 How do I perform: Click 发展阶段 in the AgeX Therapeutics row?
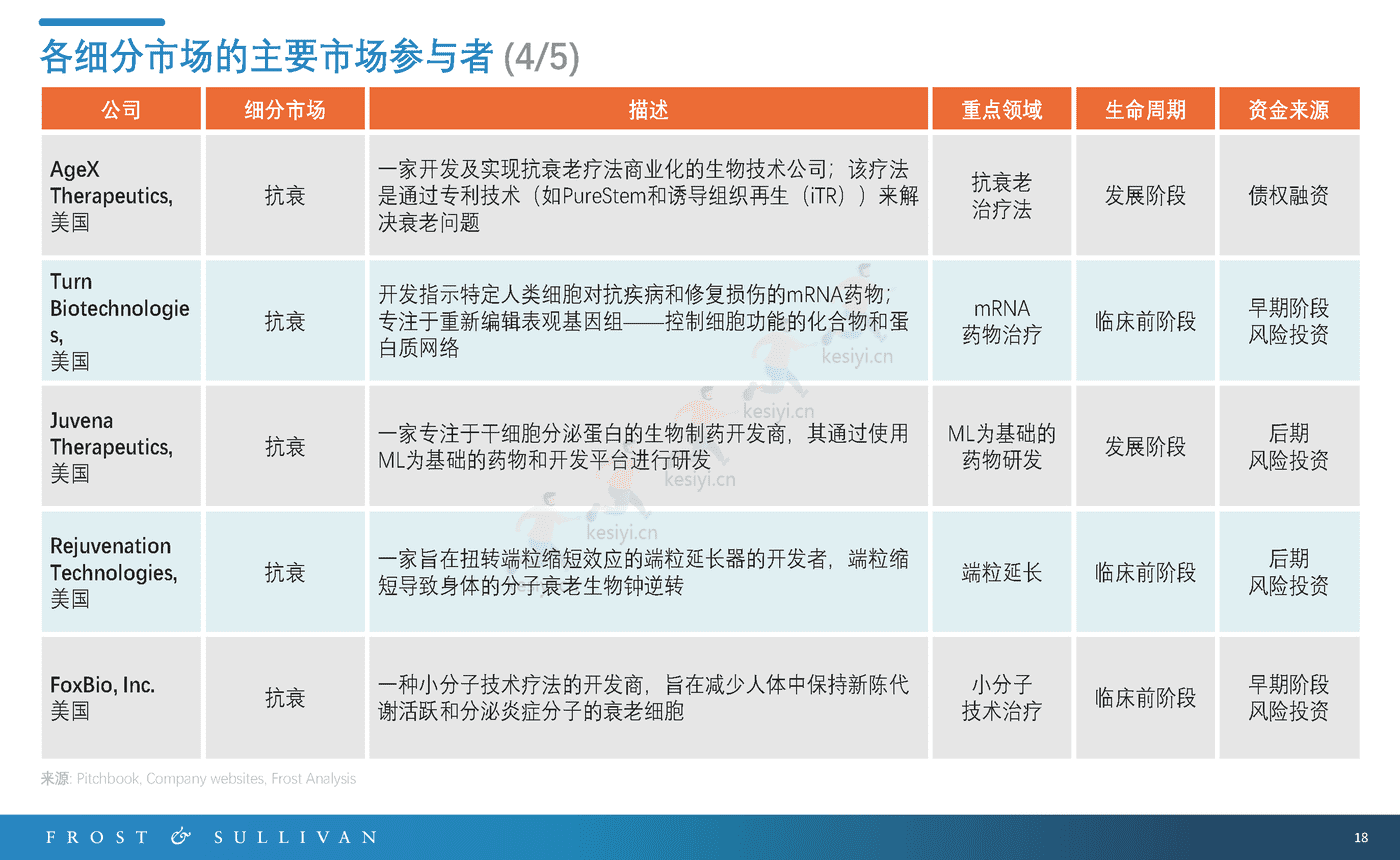[x=1145, y=195]
